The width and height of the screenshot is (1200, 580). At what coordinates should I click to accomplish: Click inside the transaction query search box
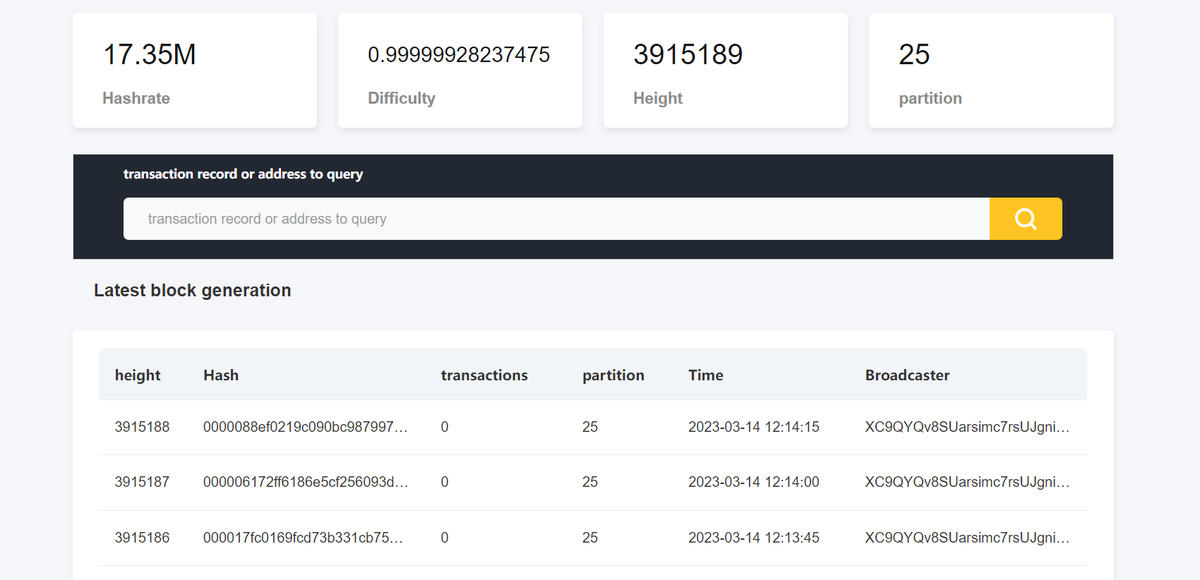pos(556,218)
